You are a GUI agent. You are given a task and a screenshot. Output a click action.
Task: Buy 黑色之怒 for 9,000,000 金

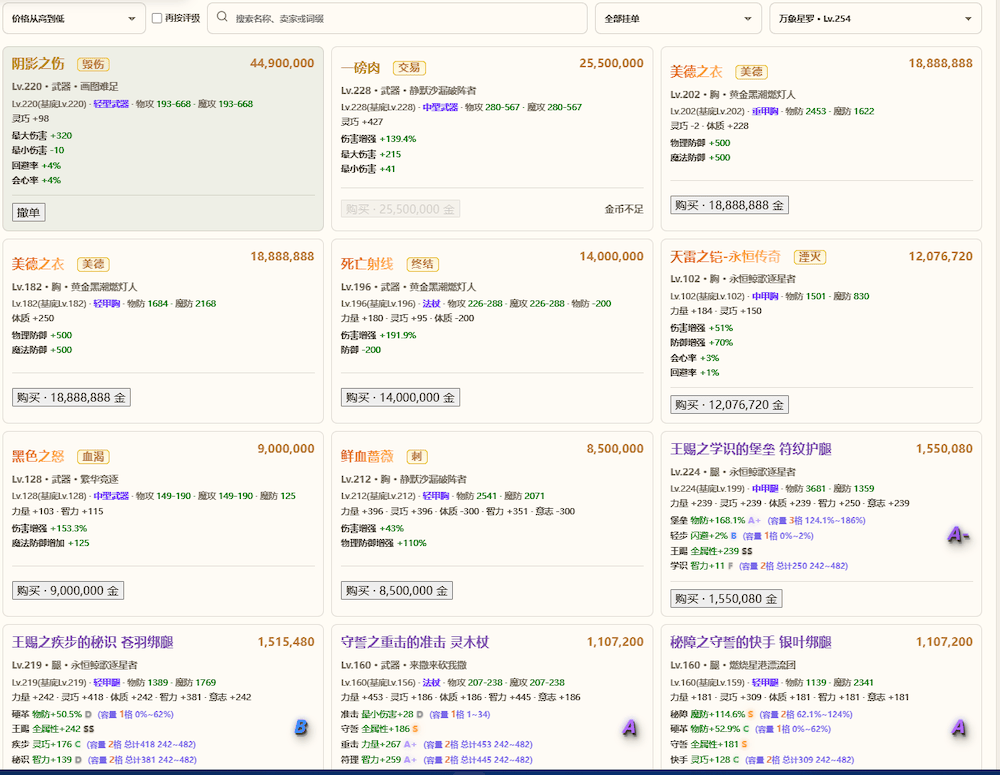(x=68, y=591)
